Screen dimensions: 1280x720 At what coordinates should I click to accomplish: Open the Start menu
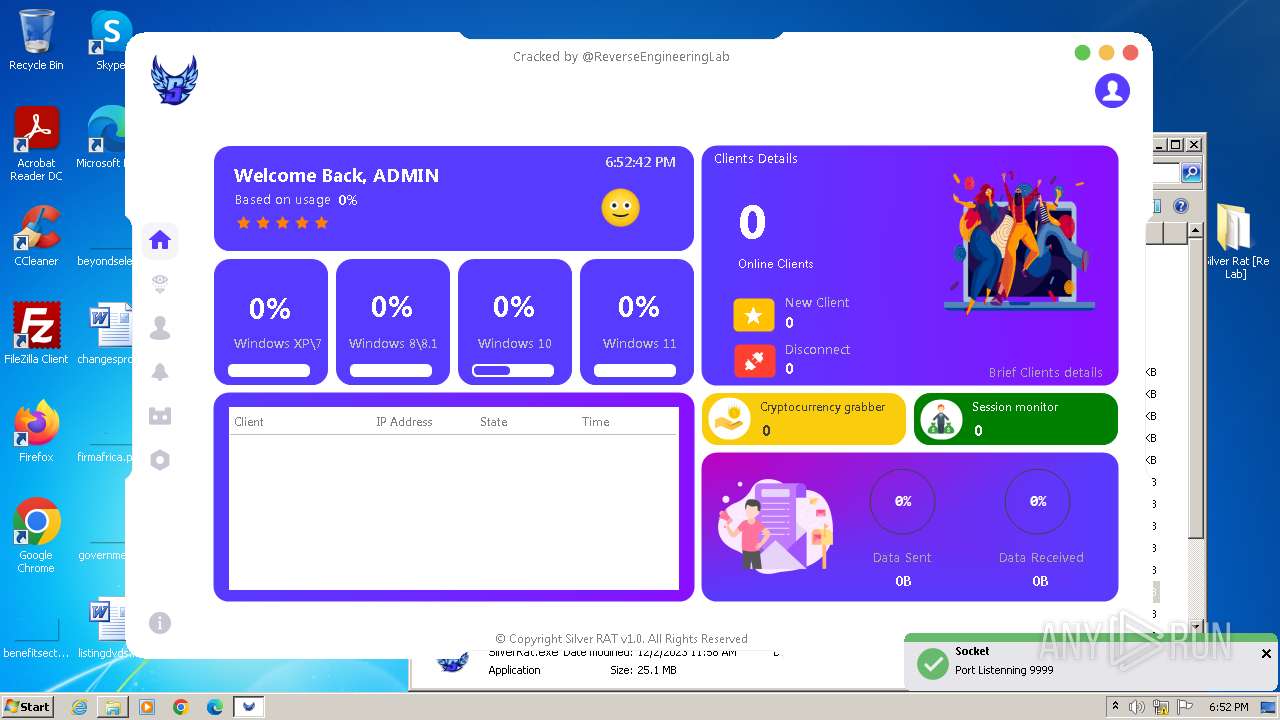pos(28,706)
